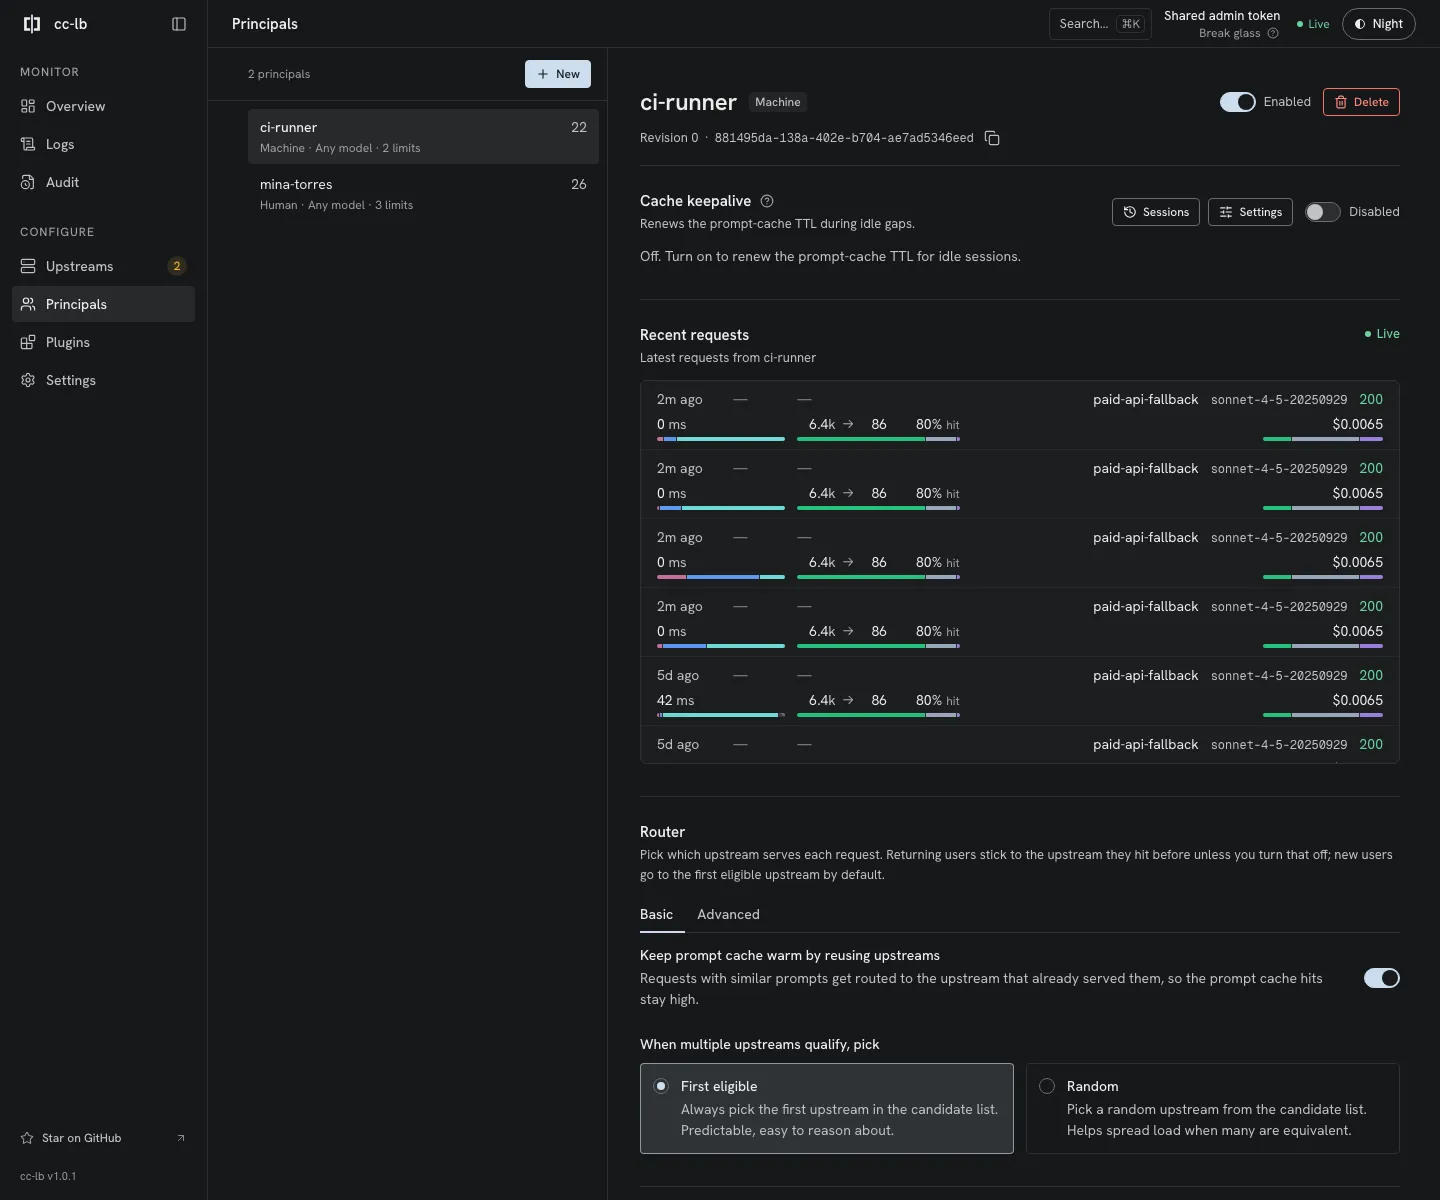Open Upstreams configuration

click(x=103, y=266)
